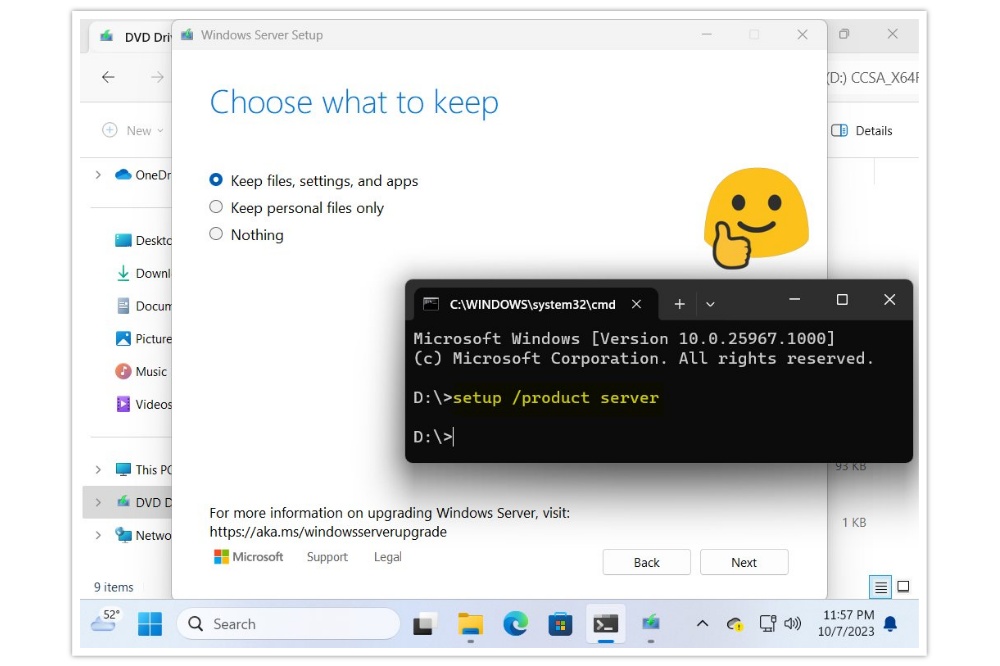
Task: Click the Forward arrow in File Explorer
Action: pyautogui.click(x=157, y=77)
